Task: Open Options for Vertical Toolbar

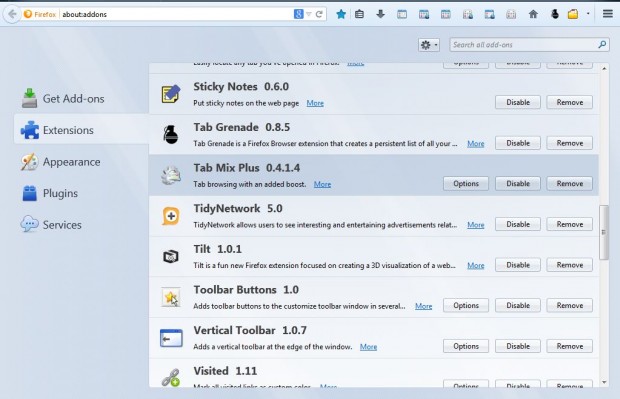Action: click(466, 346)
